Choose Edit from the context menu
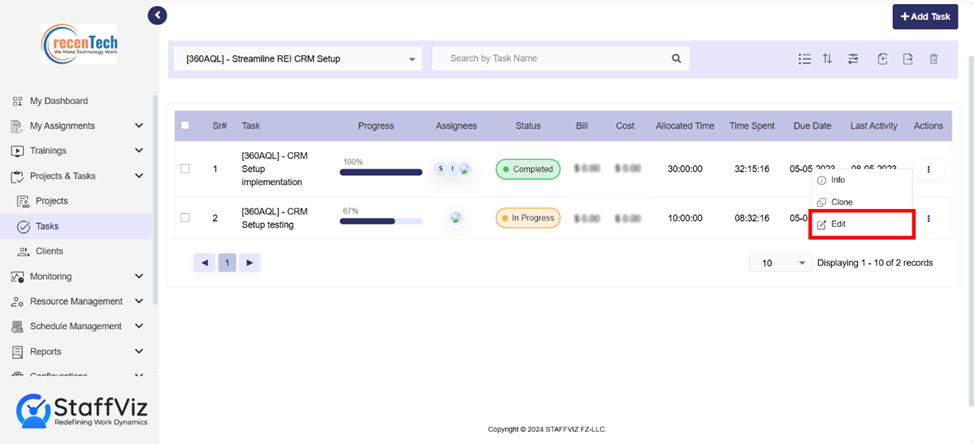 861,224
